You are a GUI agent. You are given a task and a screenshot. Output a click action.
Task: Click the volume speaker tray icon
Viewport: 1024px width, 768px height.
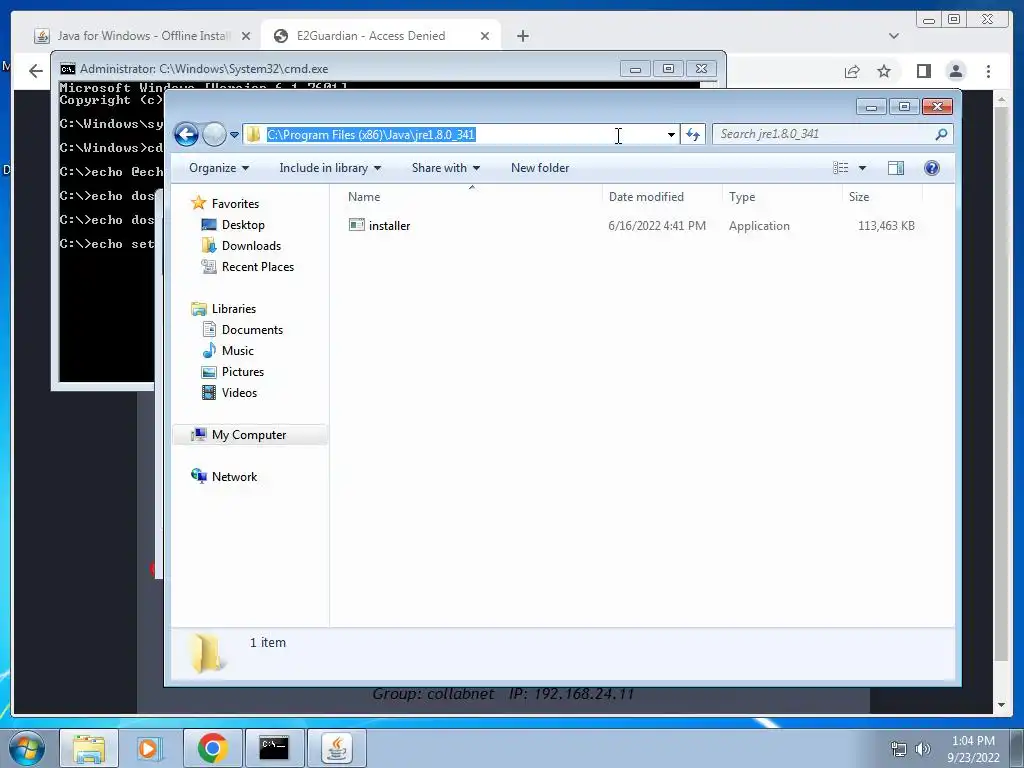point(922,749)
